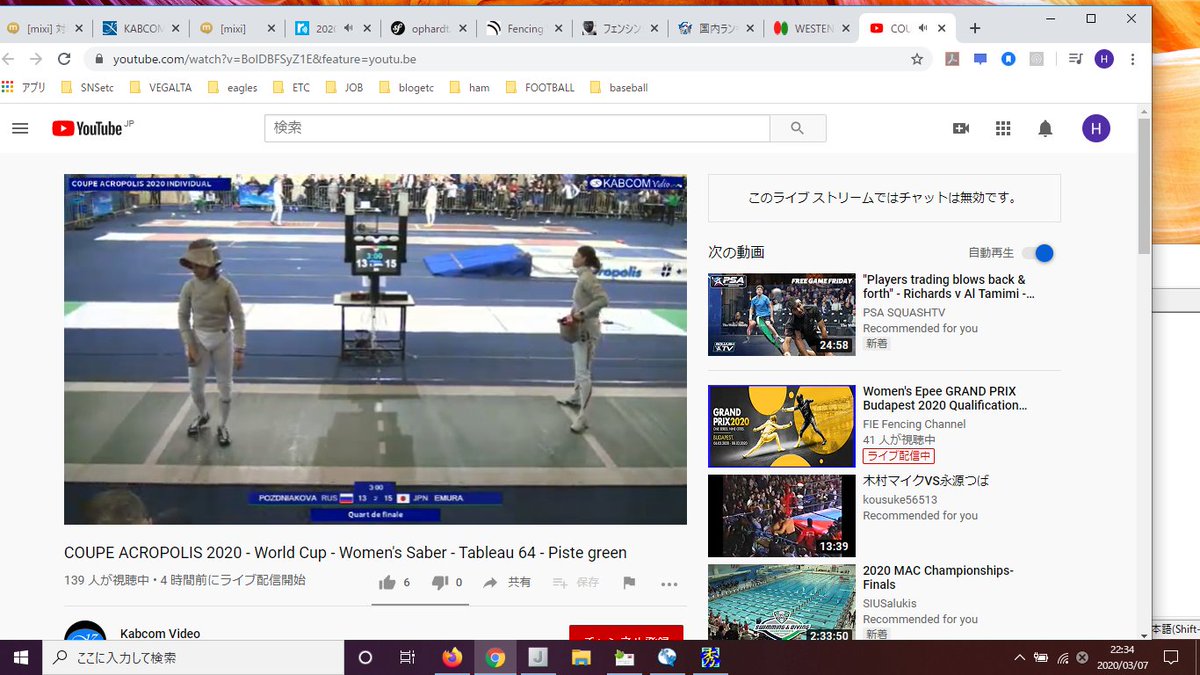Click the mute-tab speaker icon on YouTube tab
Screen dimensions: 1200x675
tap(924, 29)
